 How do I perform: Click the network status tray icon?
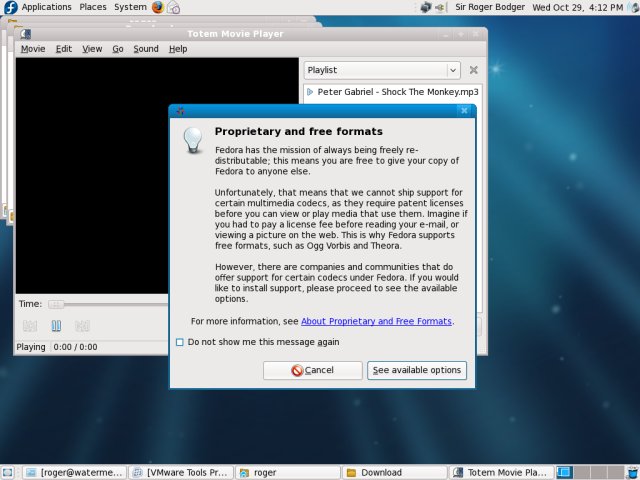(x=426, y=7)
